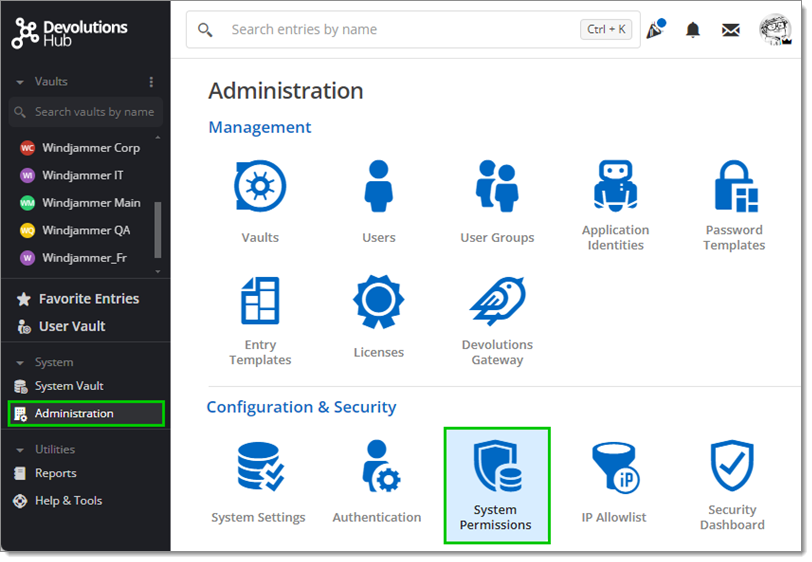Viewport: 812px width, 562px height.
Task: Open System Permissions shield icon
Action: click(x=497, y=466)
